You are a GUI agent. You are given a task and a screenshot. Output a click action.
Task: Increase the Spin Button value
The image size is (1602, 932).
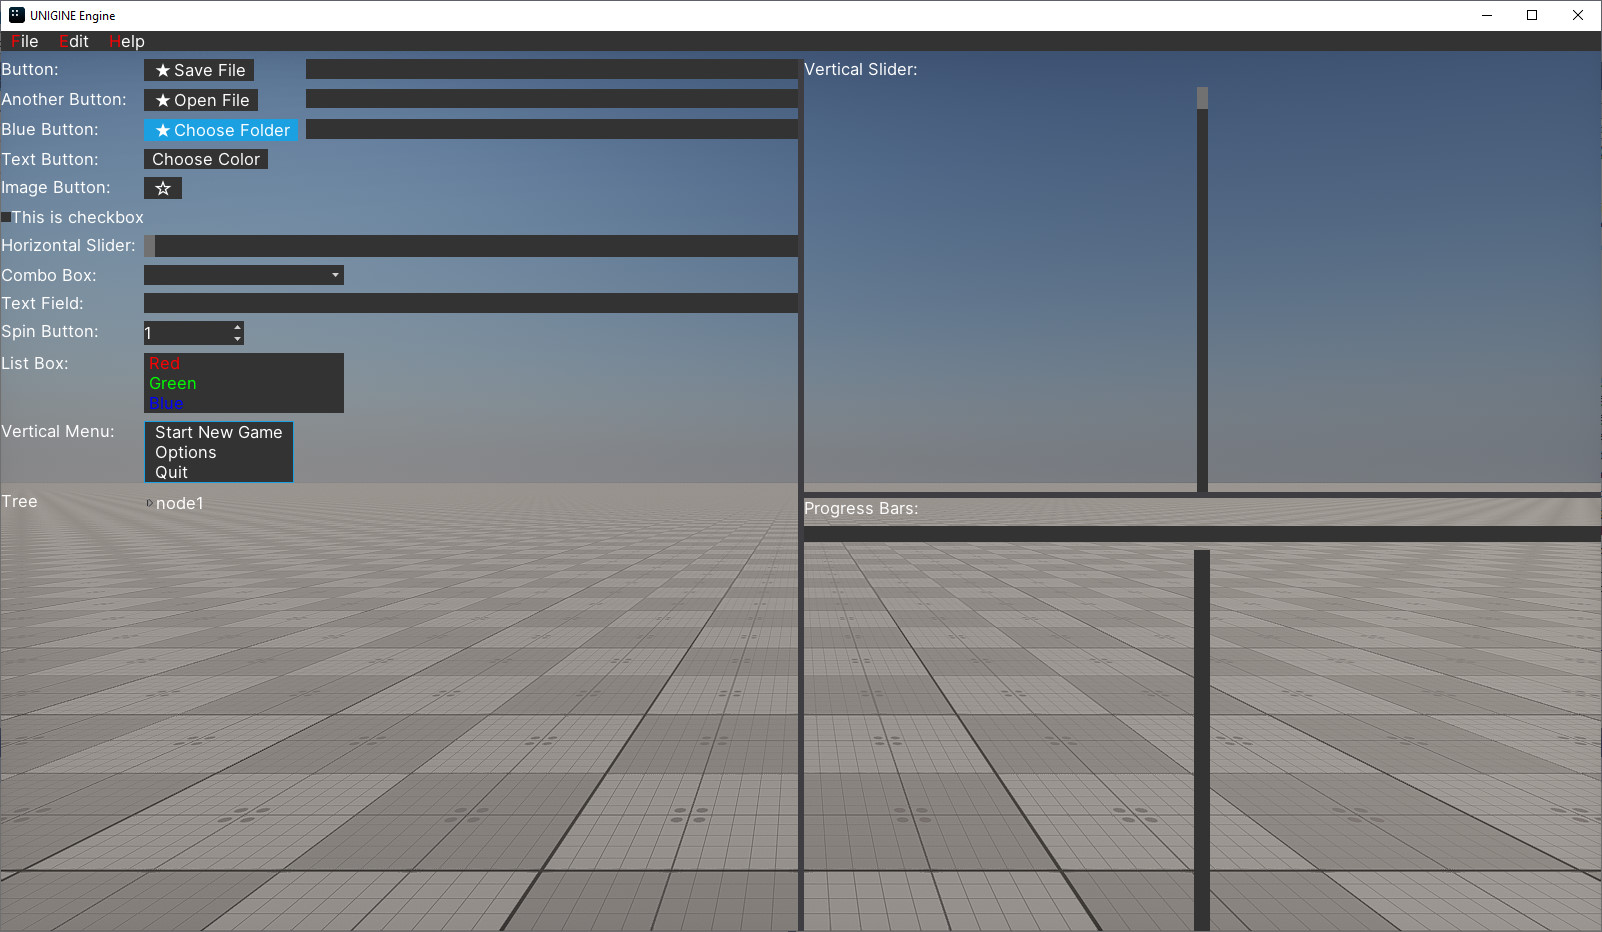(x=237, y=327)
